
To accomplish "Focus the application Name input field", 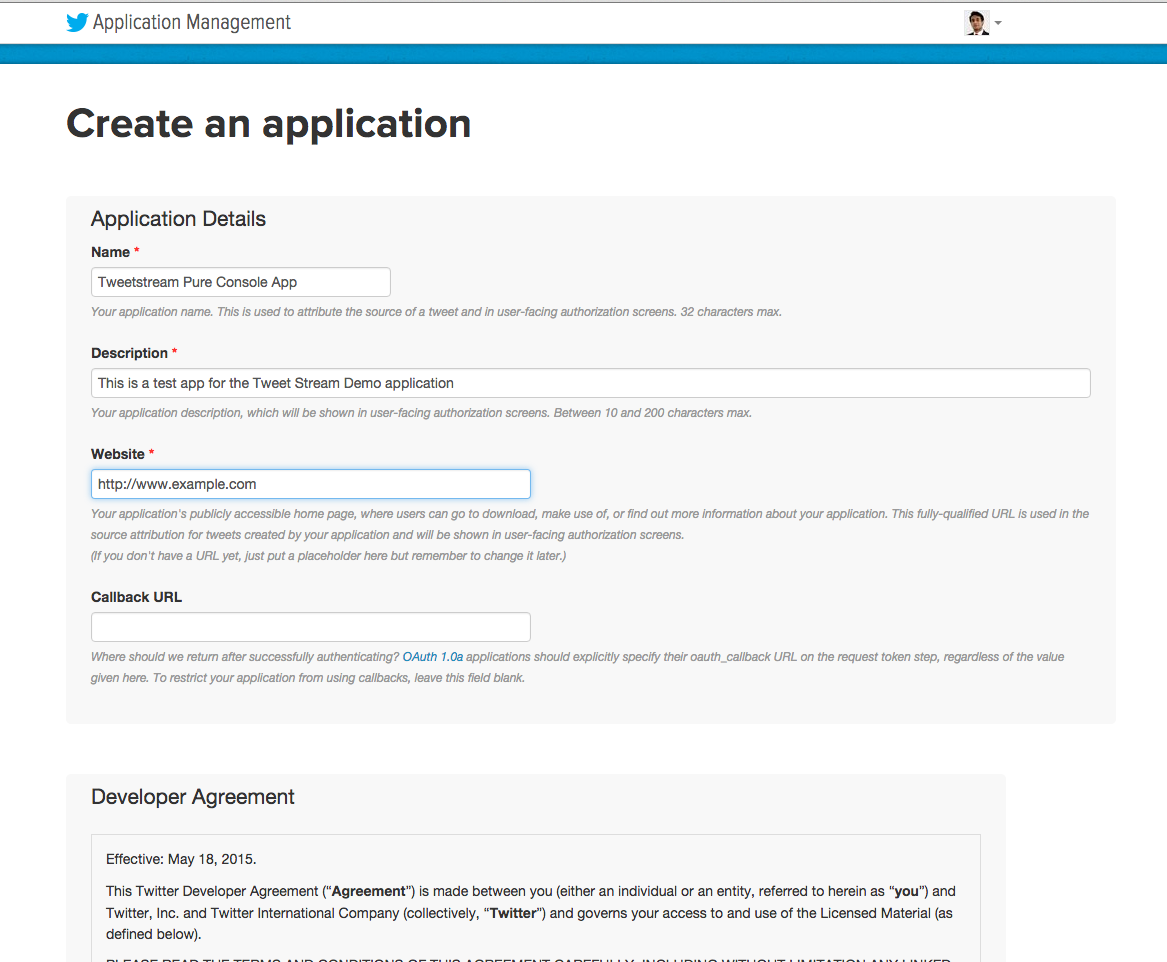I will point(240,282).
